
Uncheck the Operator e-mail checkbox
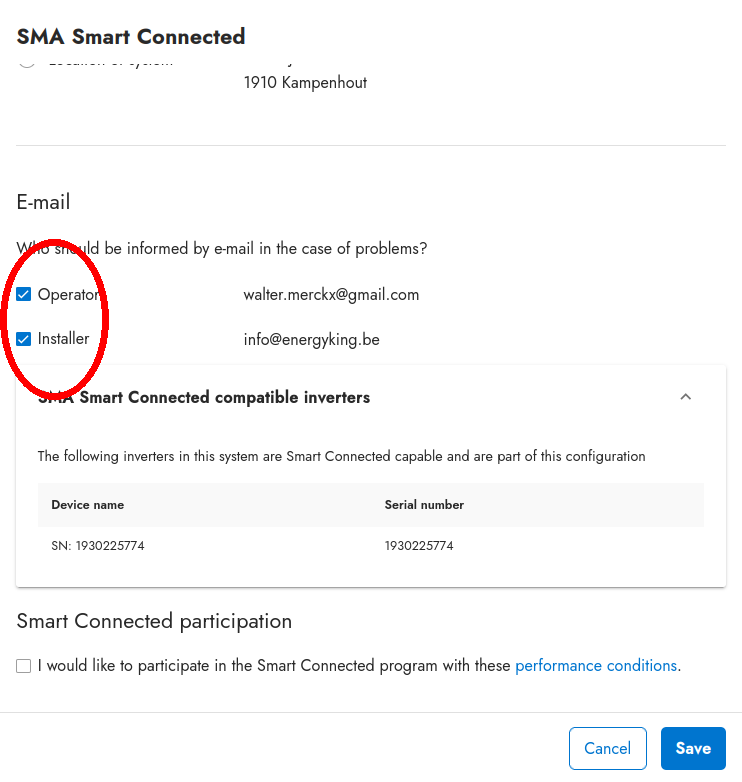24,295
